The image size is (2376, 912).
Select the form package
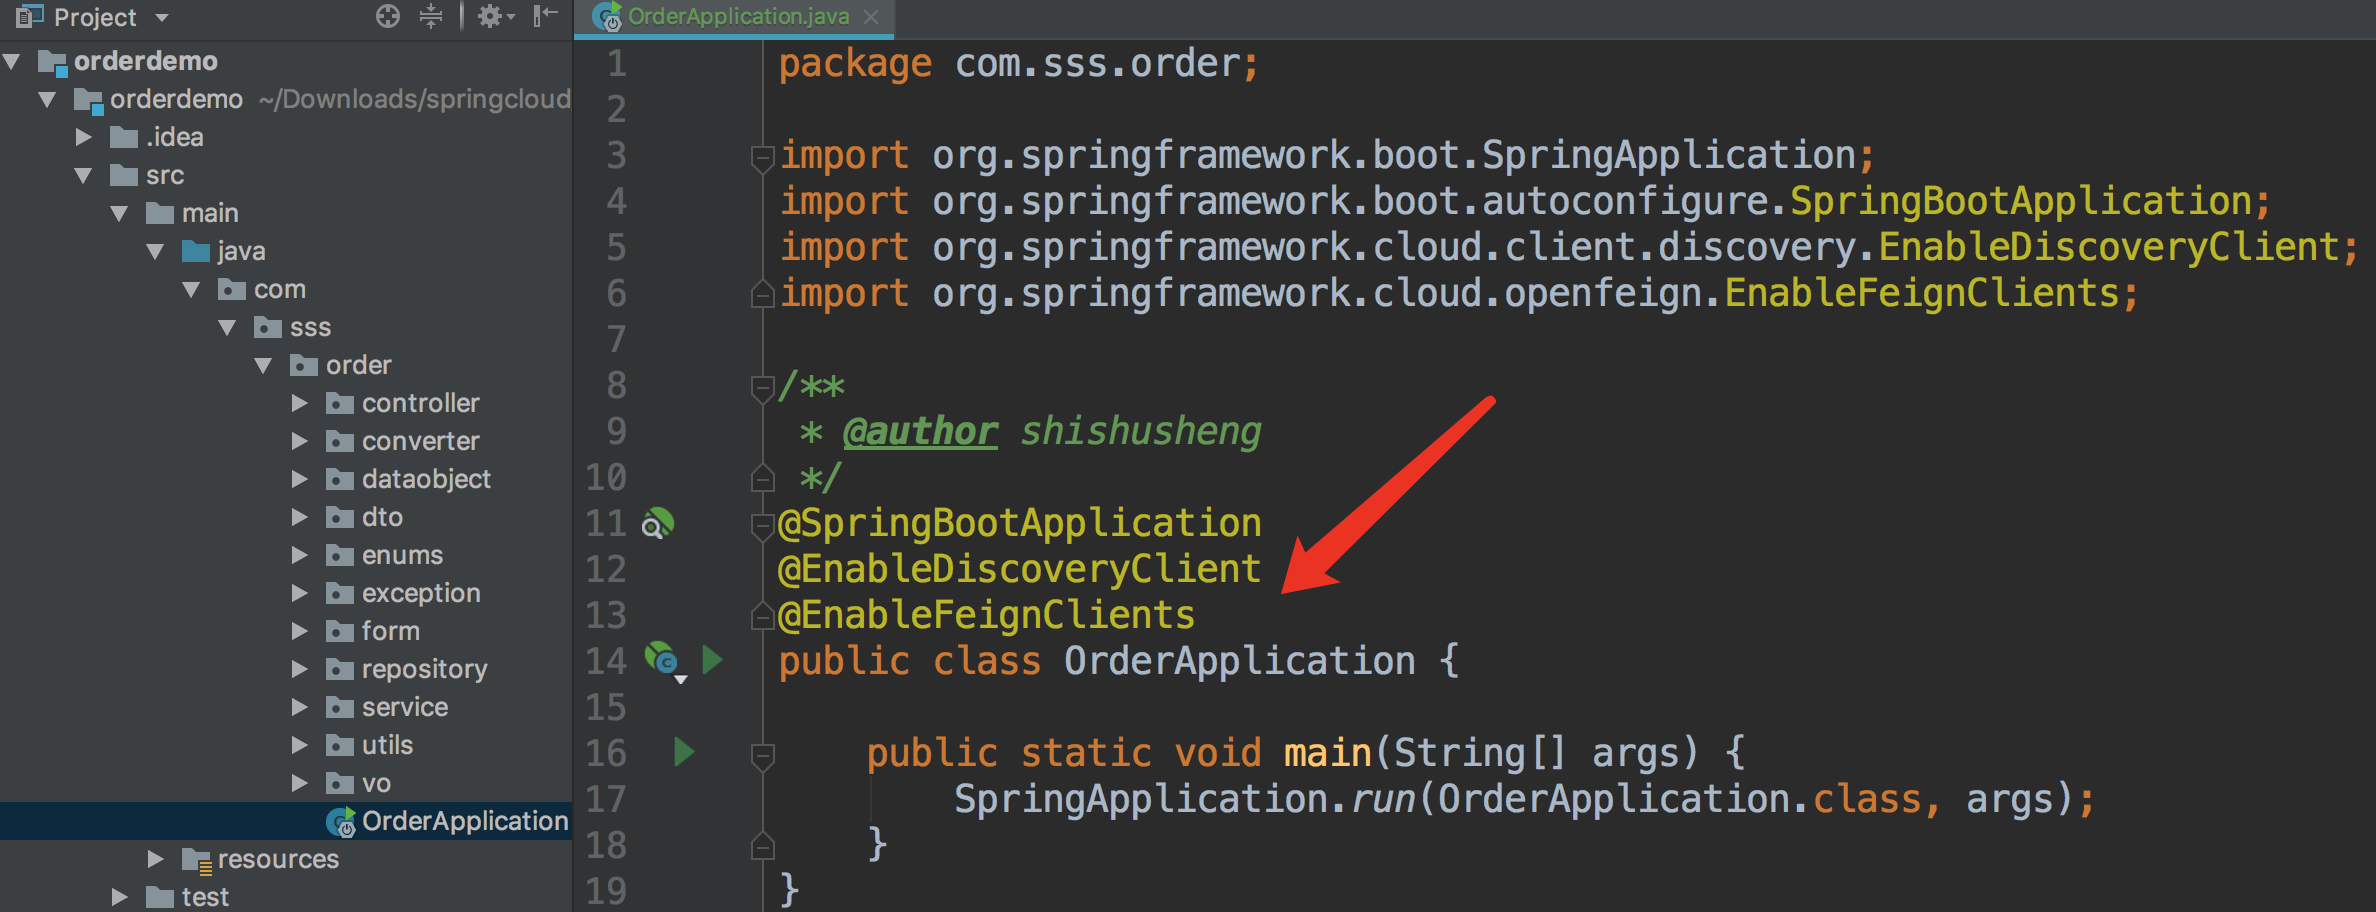(x=391, y=631)
